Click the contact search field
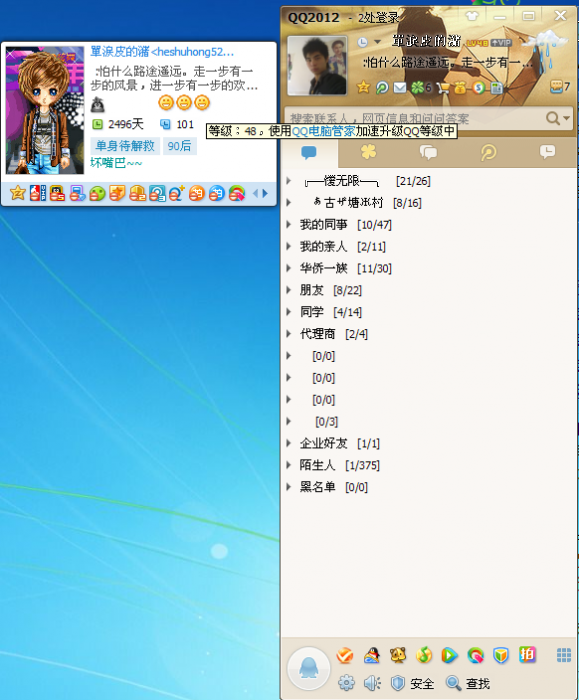The width and height of the screenshot is (579, 700). [414, 118]
